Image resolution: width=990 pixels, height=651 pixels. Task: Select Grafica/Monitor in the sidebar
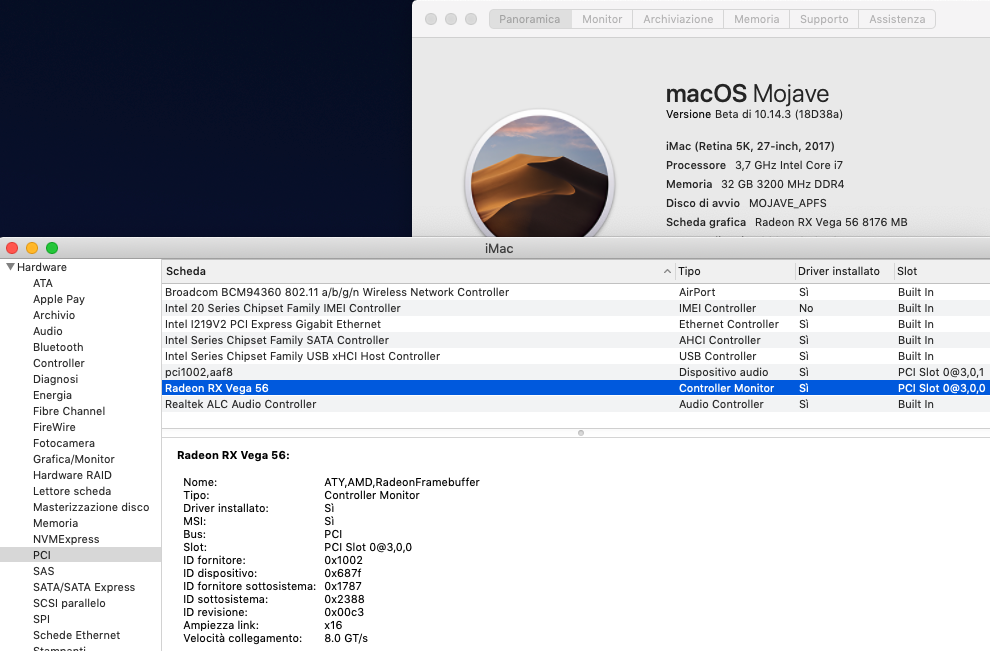[74, 459]
